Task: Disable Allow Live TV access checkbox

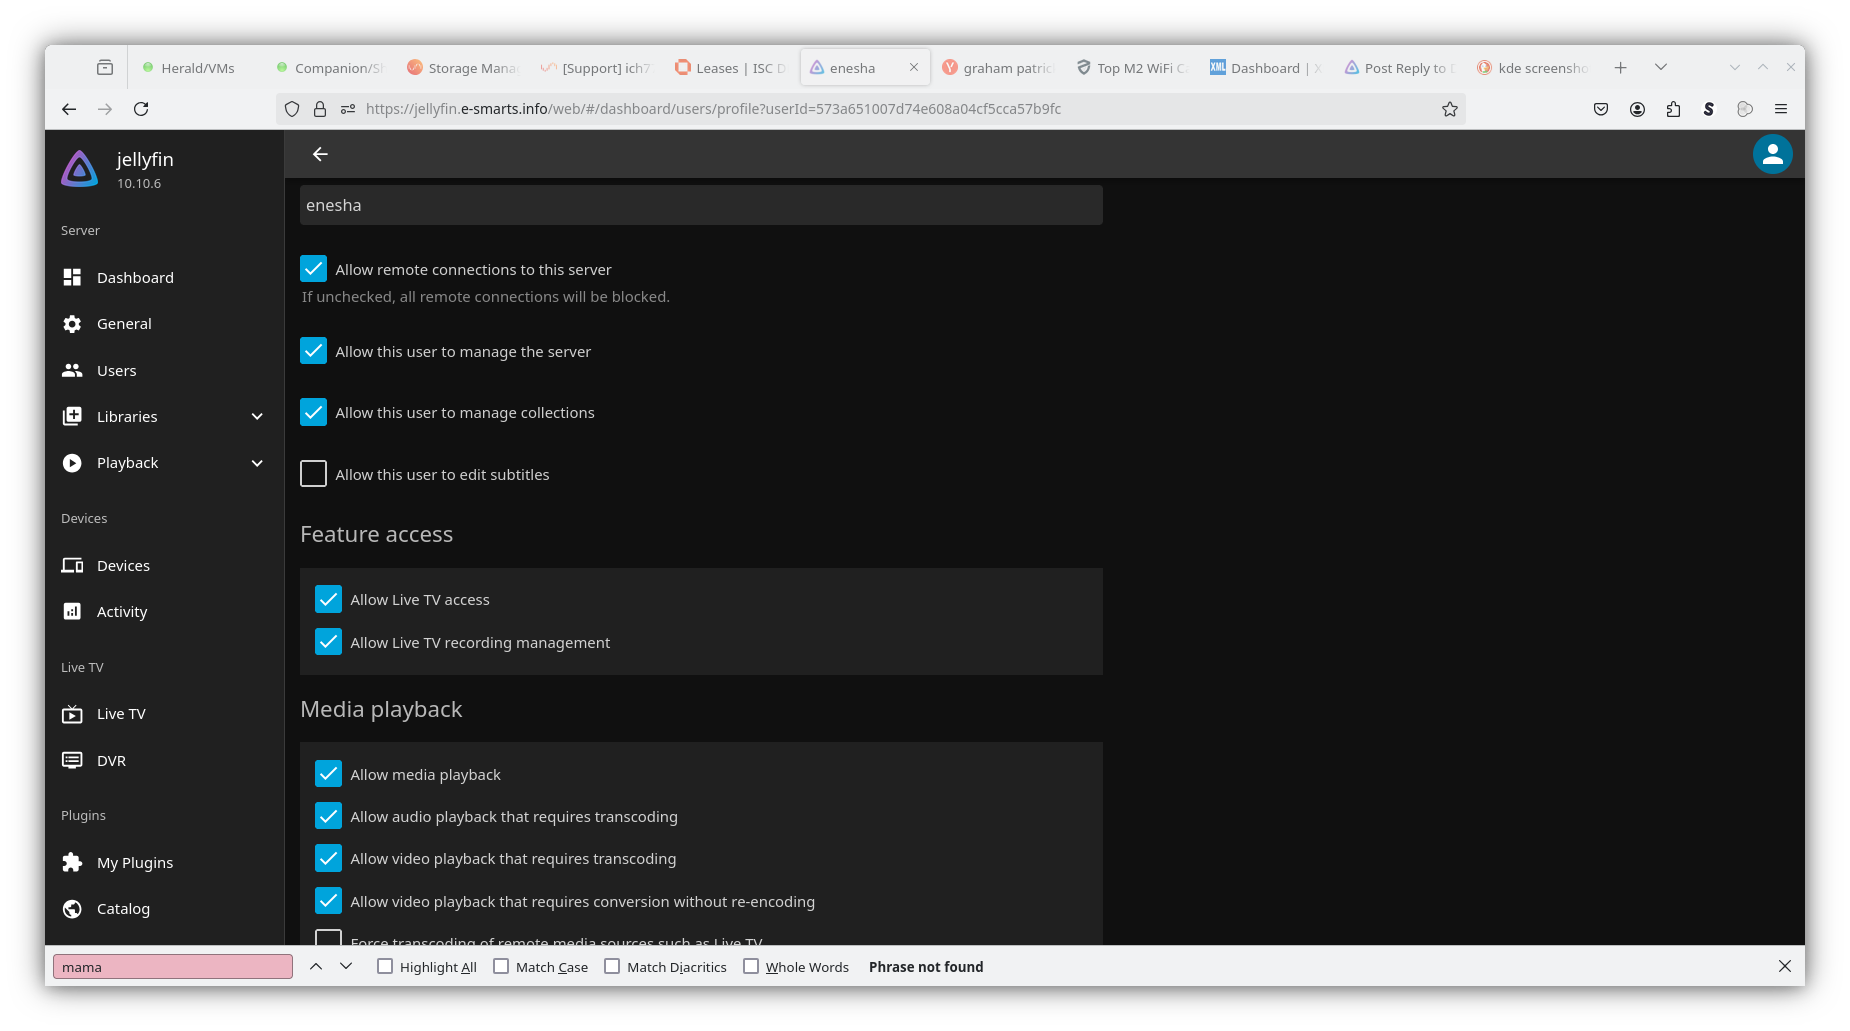Action: pyautogui.click(x=328, y=599)
